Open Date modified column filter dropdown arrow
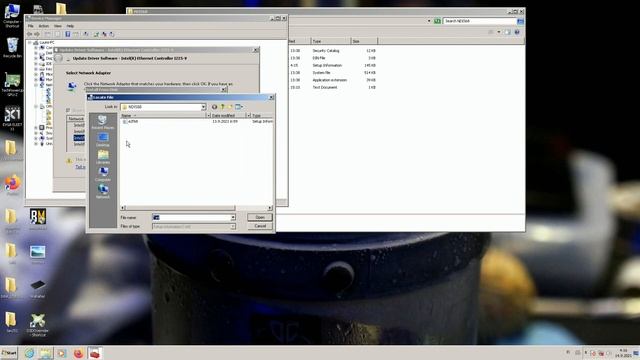Image resolution: width=640 pixels, height=360 pixels. coord(248,116)
